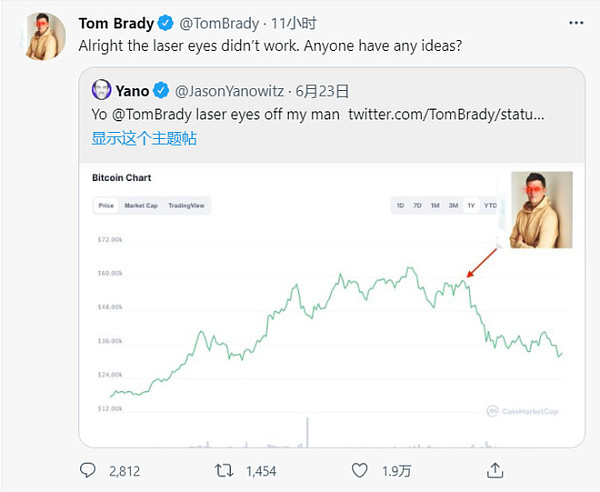
Task: Open Yano's small profile avatar
Action: (x=101, y=89)
